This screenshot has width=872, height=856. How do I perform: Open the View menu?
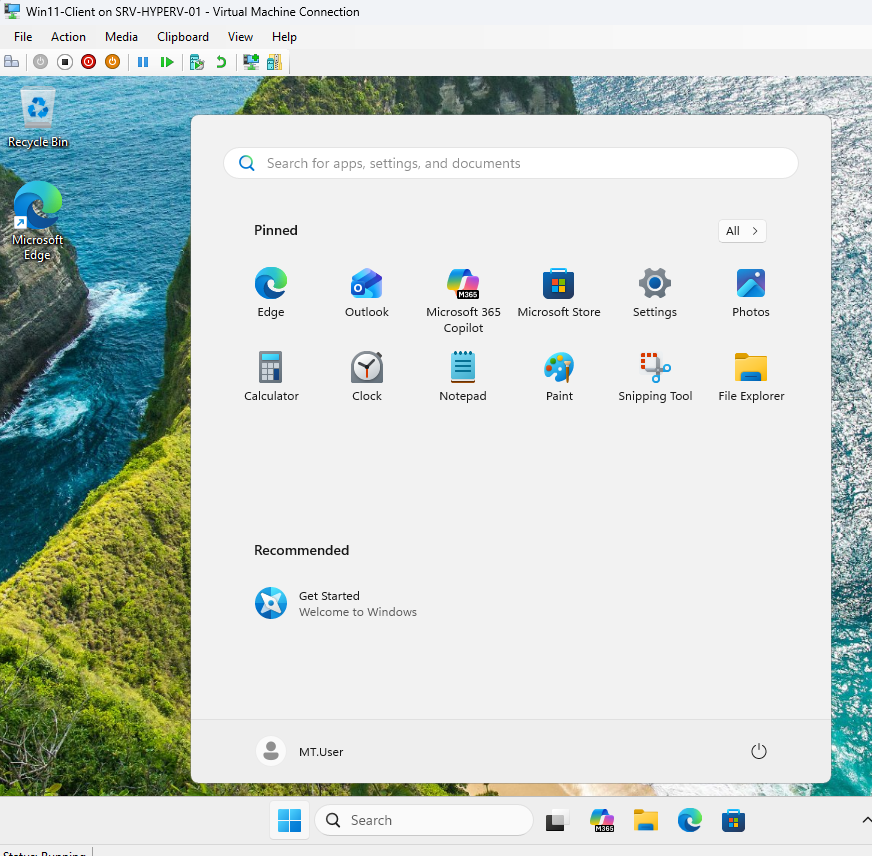(240, 37)
